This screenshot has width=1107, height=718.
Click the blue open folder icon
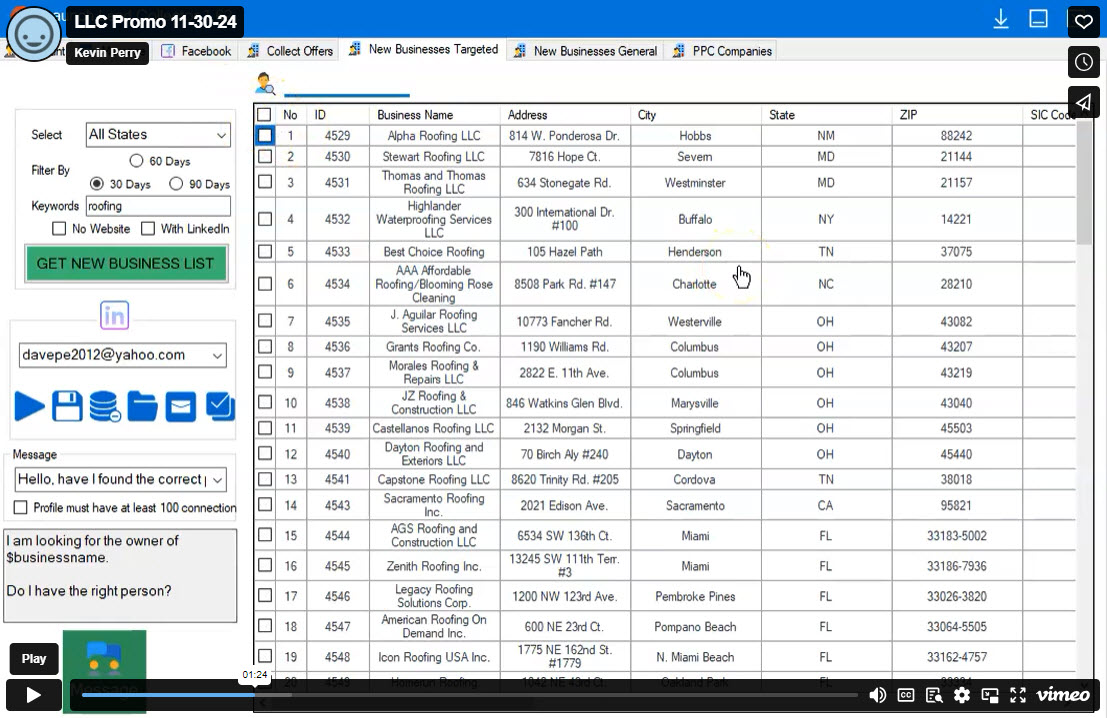click(143, 406)
